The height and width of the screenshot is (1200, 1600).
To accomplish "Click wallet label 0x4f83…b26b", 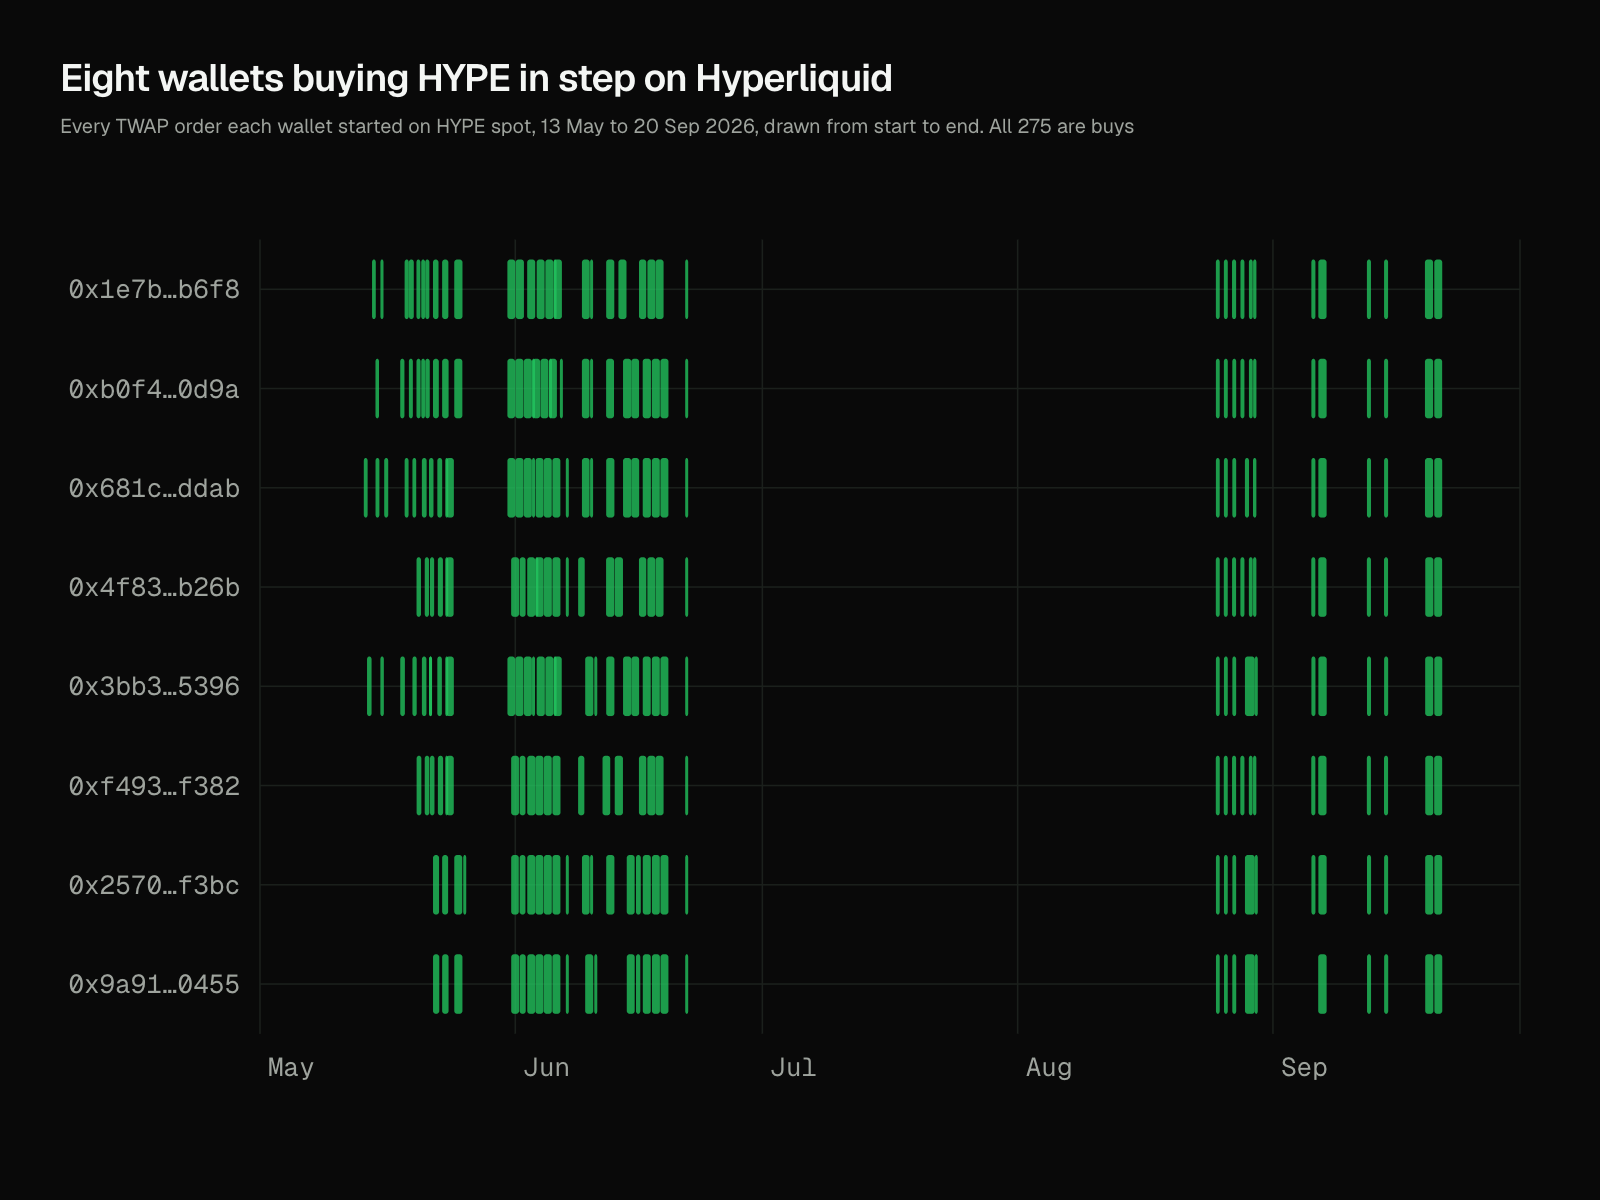I will tap(154, 587).
